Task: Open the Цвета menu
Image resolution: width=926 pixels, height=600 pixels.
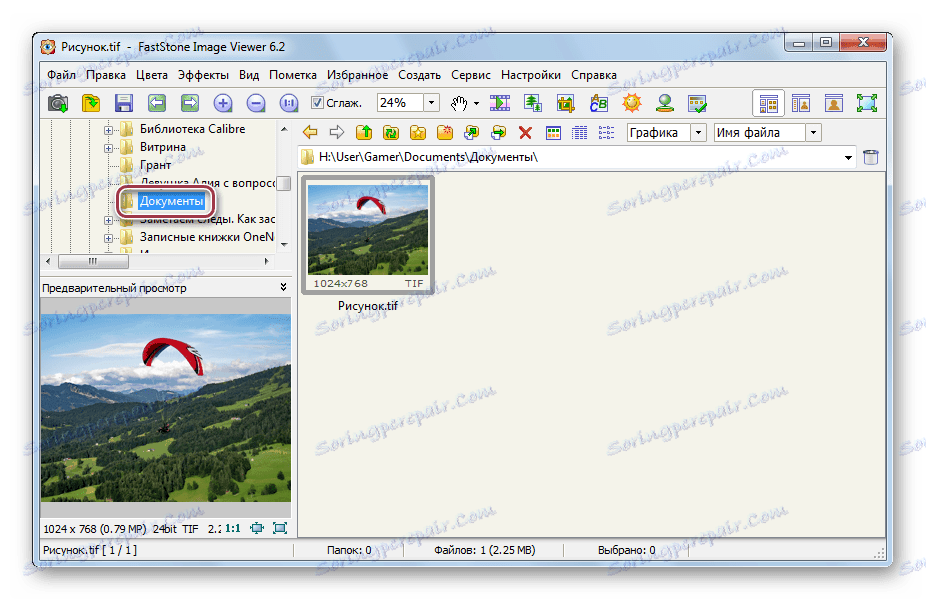Action: tap(152, 75)
